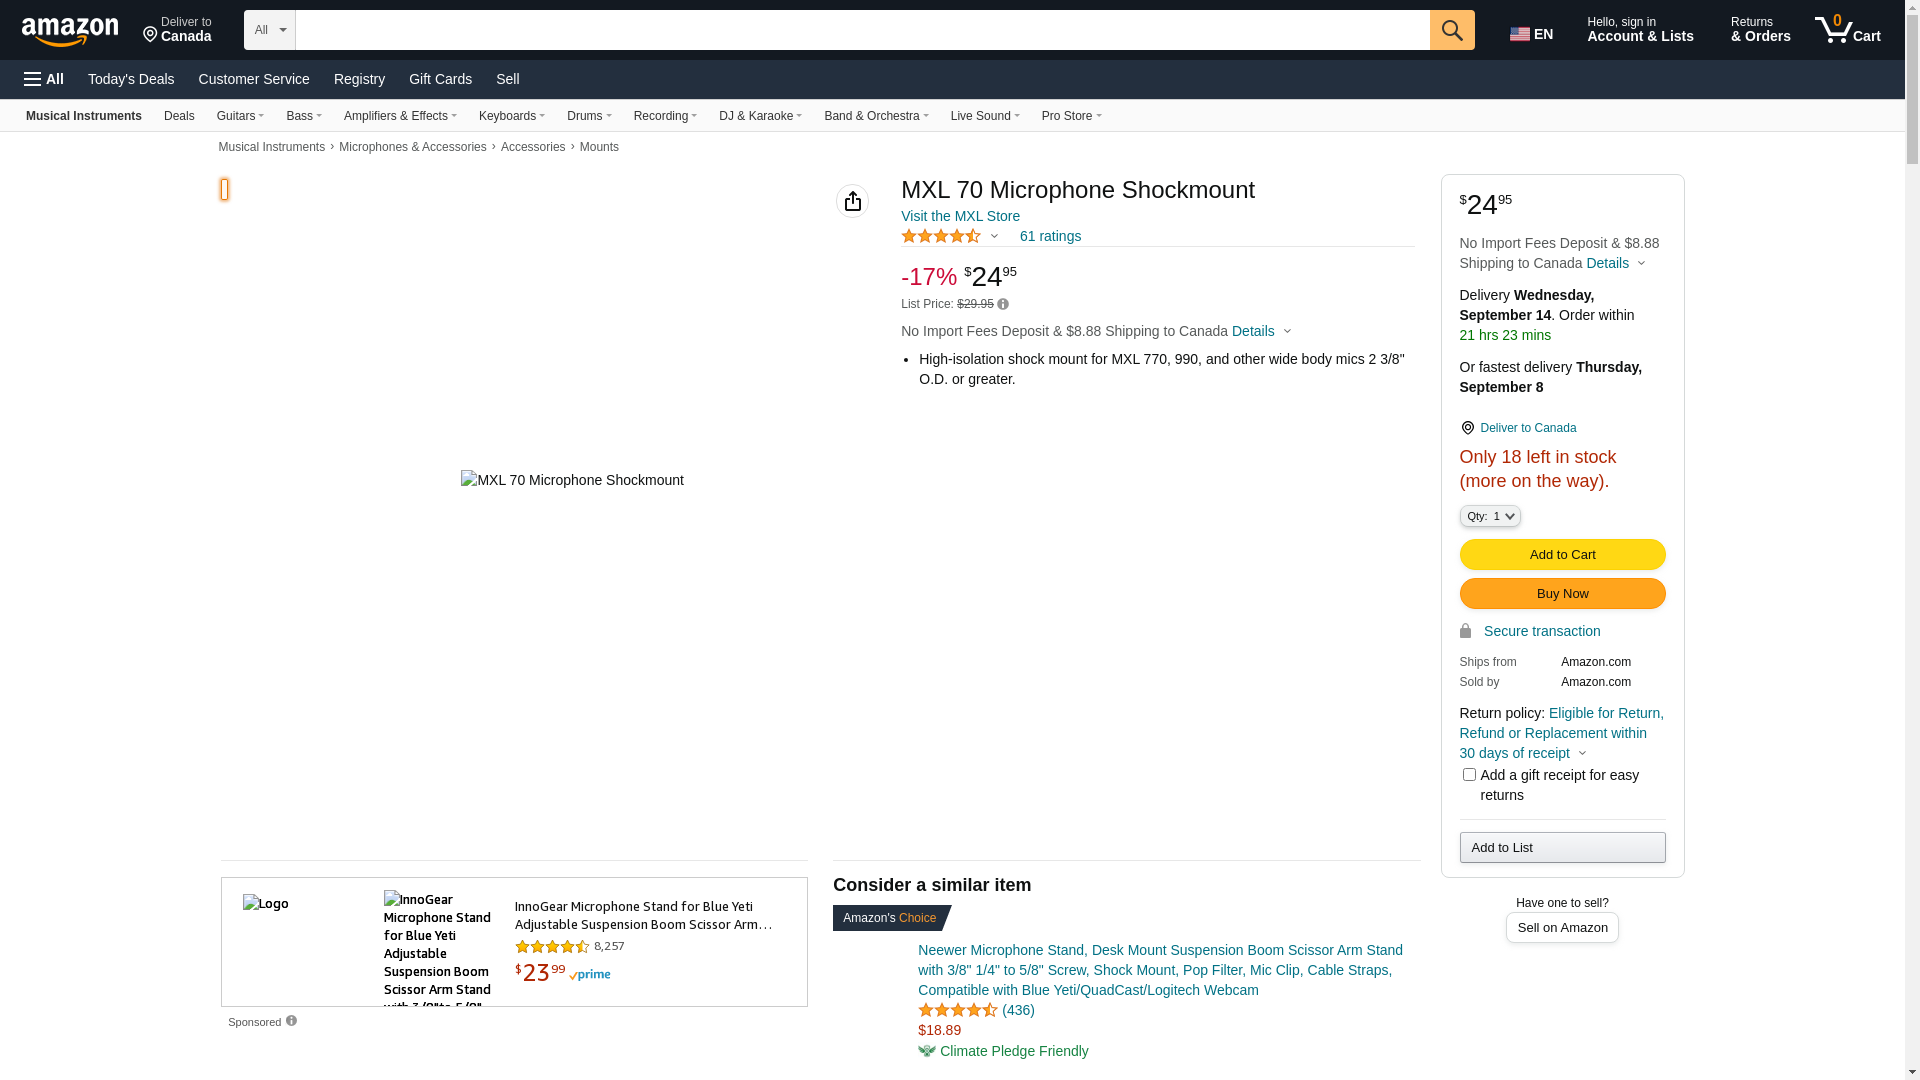The image size is (1920, 1080).
Task: Click the Climate Pledge Friendly leaf icon
Action: pyautogui.click(x=927, y=1051)
